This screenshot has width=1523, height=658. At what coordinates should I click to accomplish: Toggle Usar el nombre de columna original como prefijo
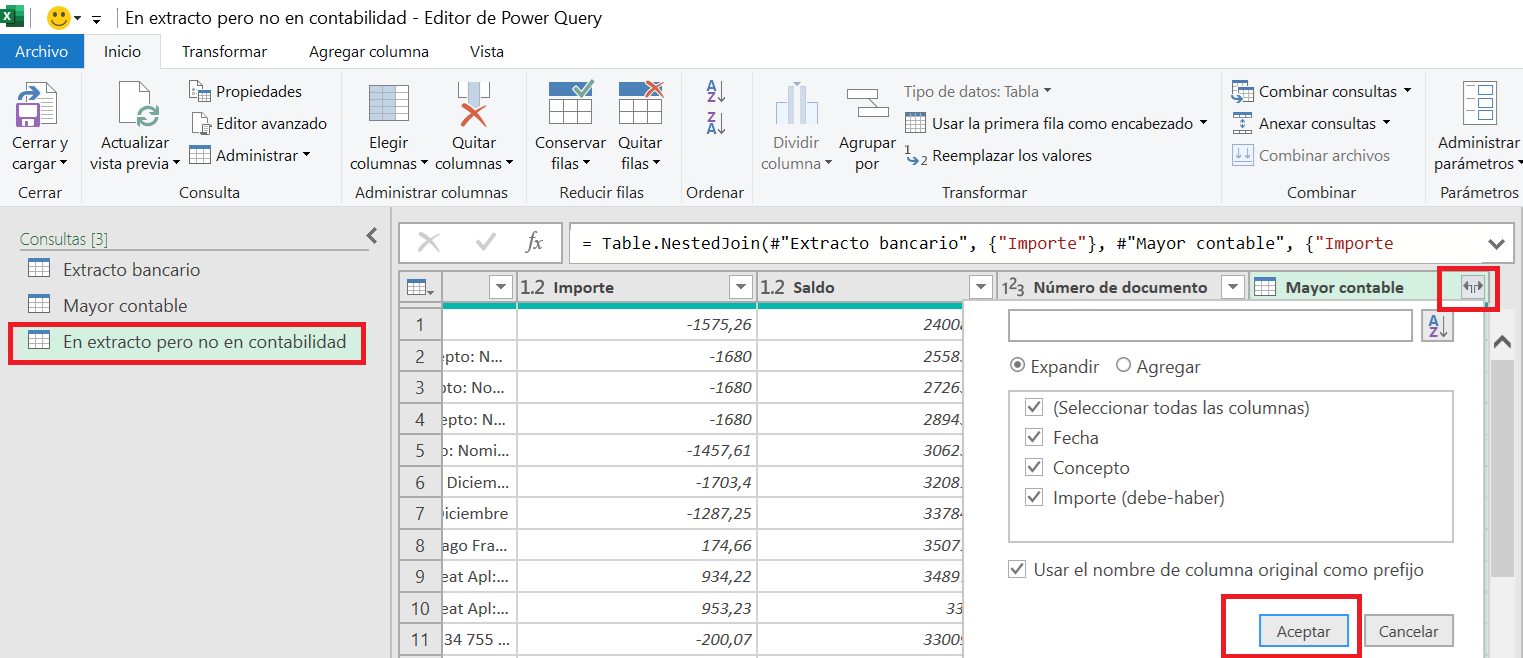click(1018, 570)
